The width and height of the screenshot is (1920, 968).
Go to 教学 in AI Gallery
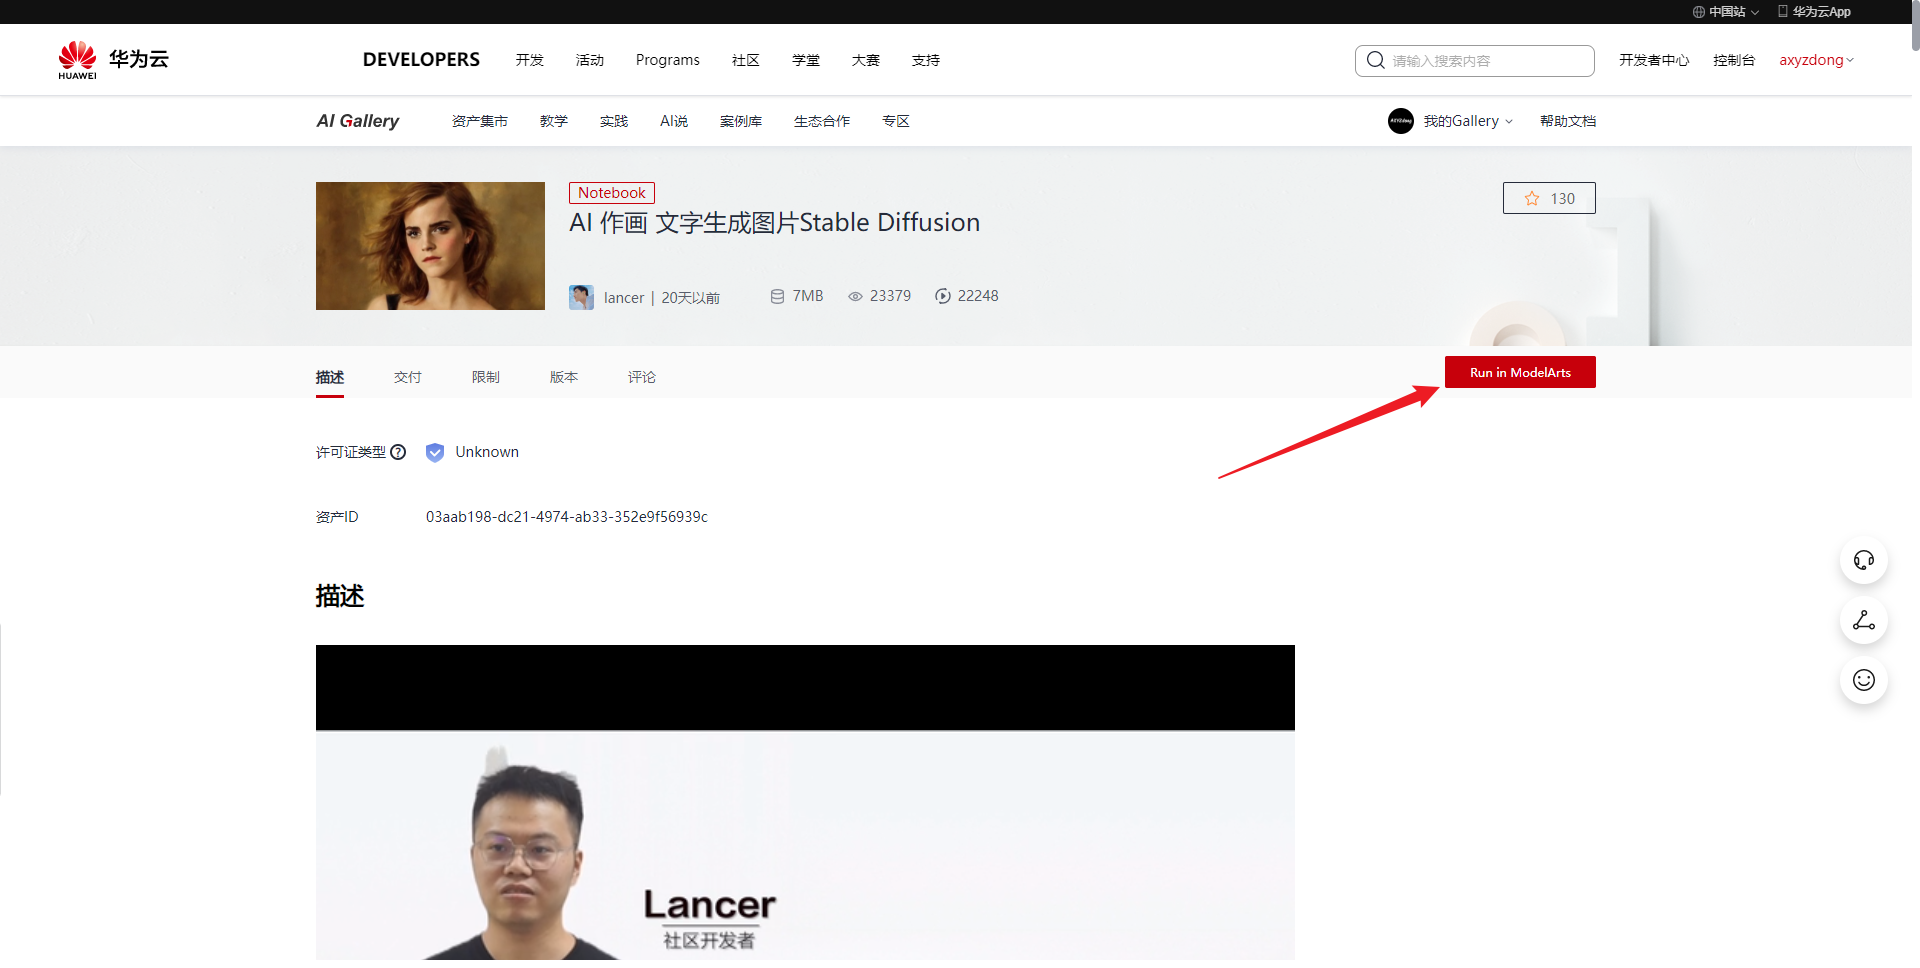pyautogui.click(x=554, y=121)
